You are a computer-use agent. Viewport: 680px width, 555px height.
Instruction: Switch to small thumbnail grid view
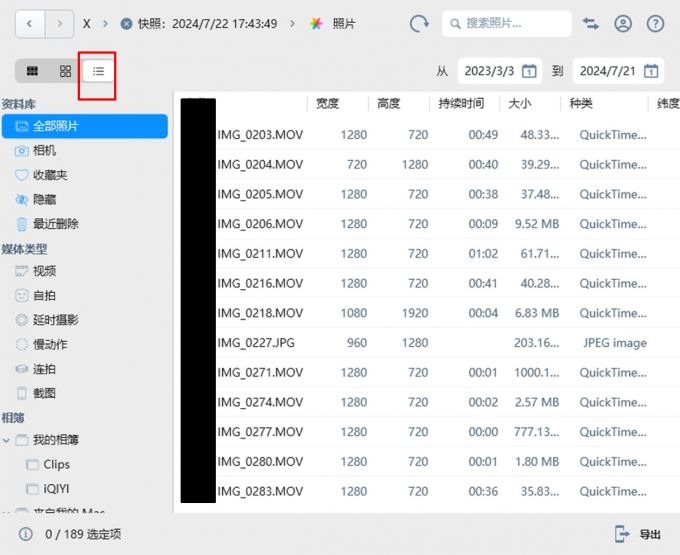(x=65, y=71)
